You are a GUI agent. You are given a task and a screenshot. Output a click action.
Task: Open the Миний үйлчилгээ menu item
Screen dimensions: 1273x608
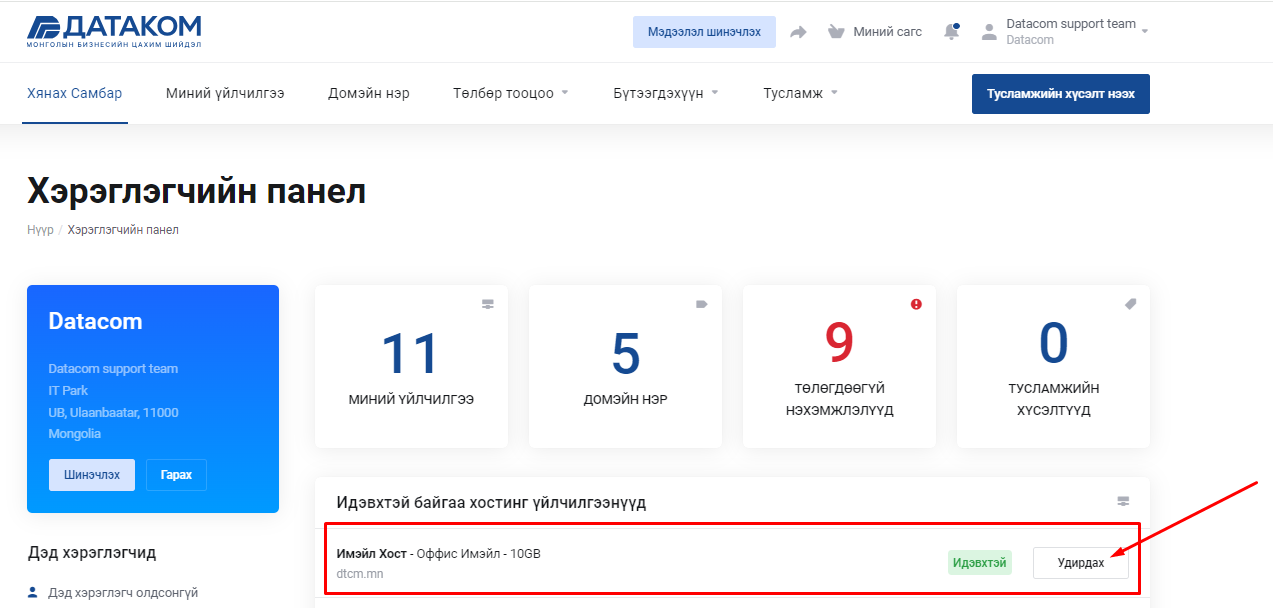[225, 93]
